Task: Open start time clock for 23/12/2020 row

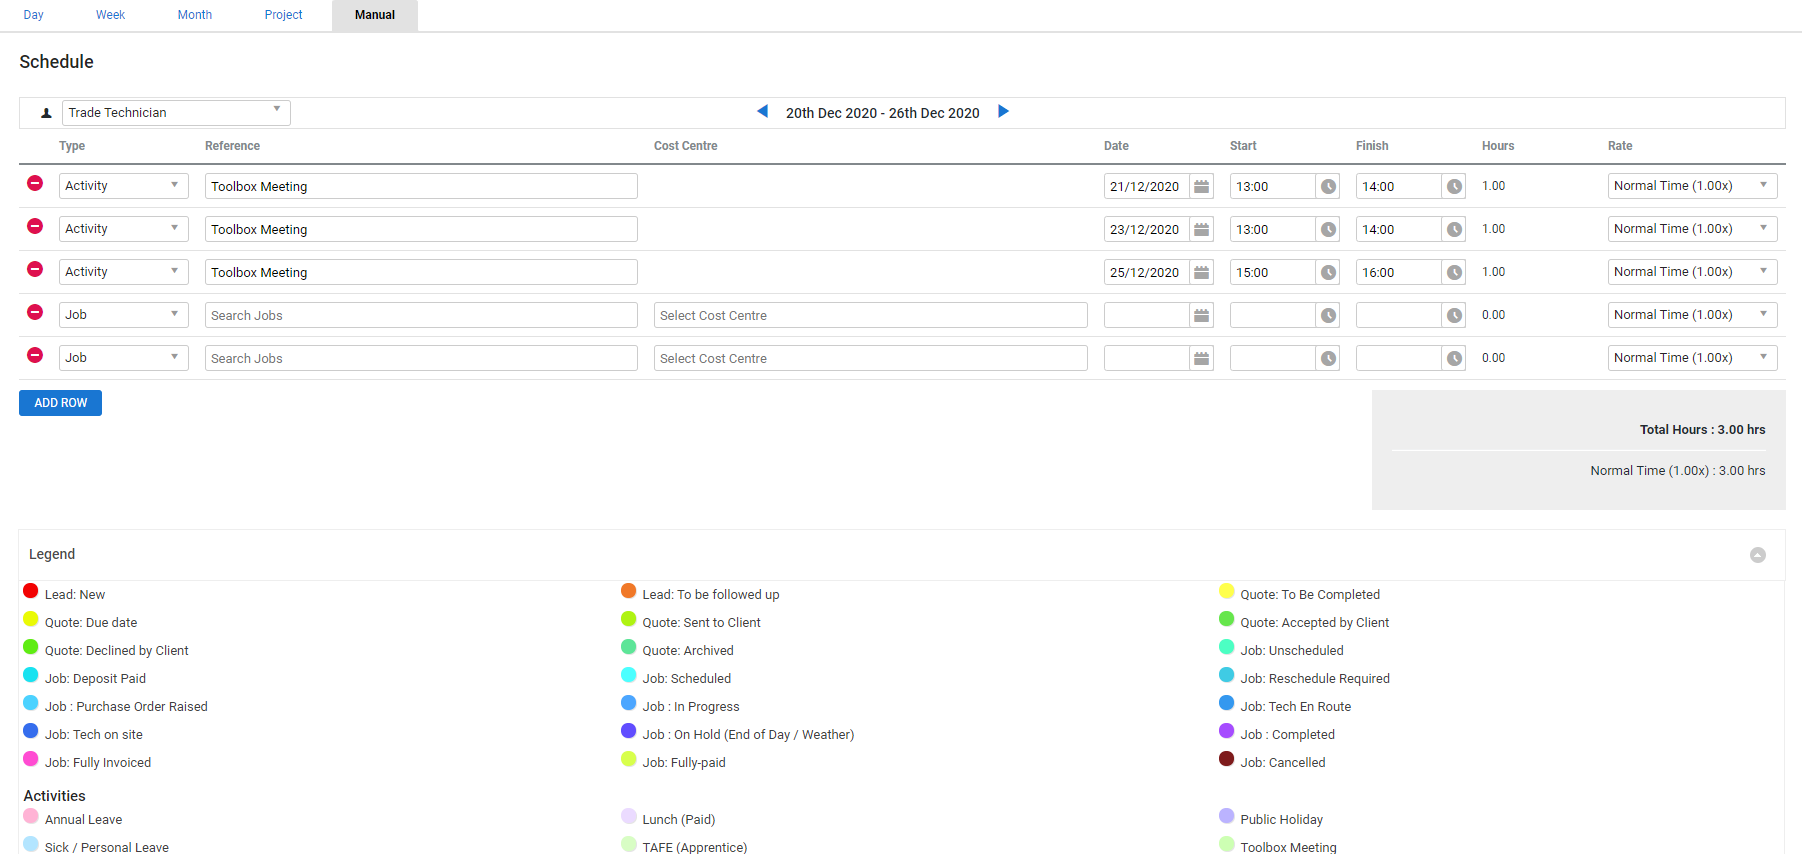Action: [1328, 229]
